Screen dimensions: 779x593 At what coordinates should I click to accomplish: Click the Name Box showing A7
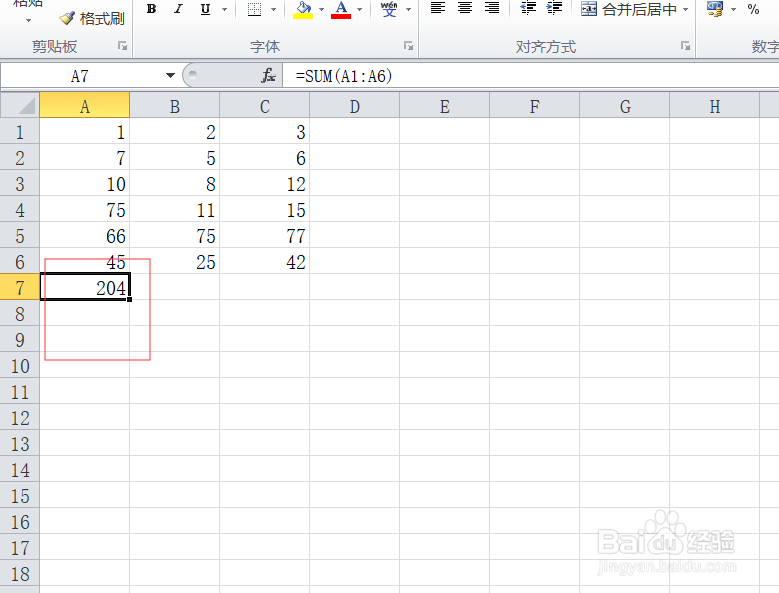(81, 76)
